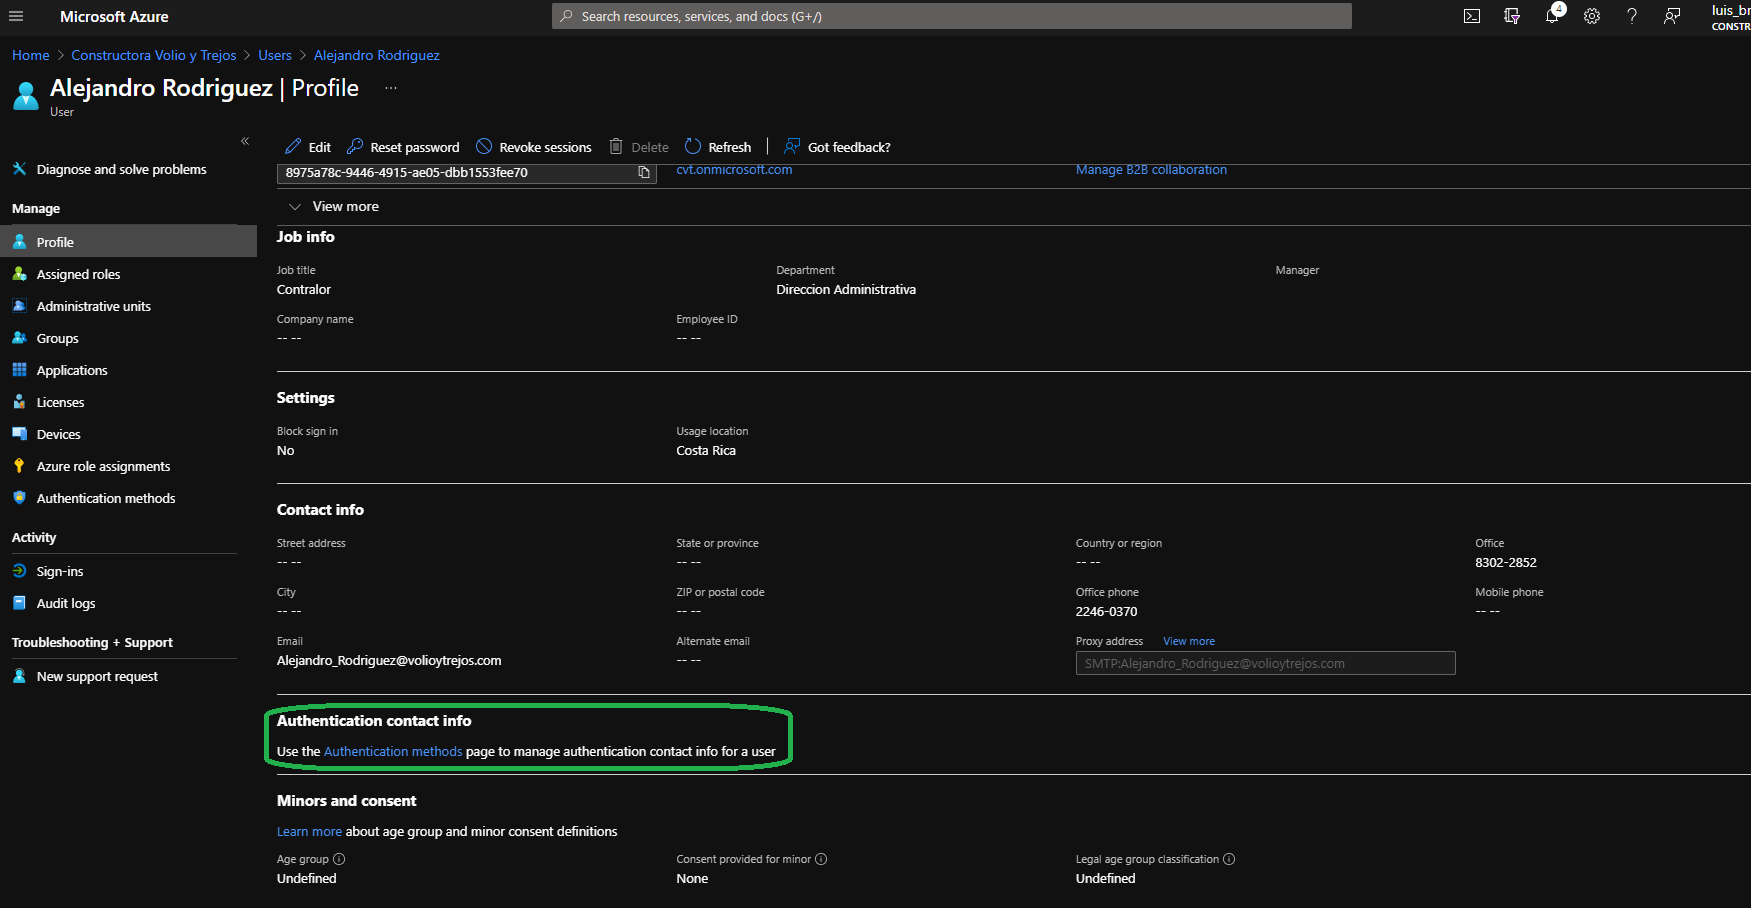Click the Reset password key icon
The width and height of the screenshot is (1751, 908).
click(355, 146)
